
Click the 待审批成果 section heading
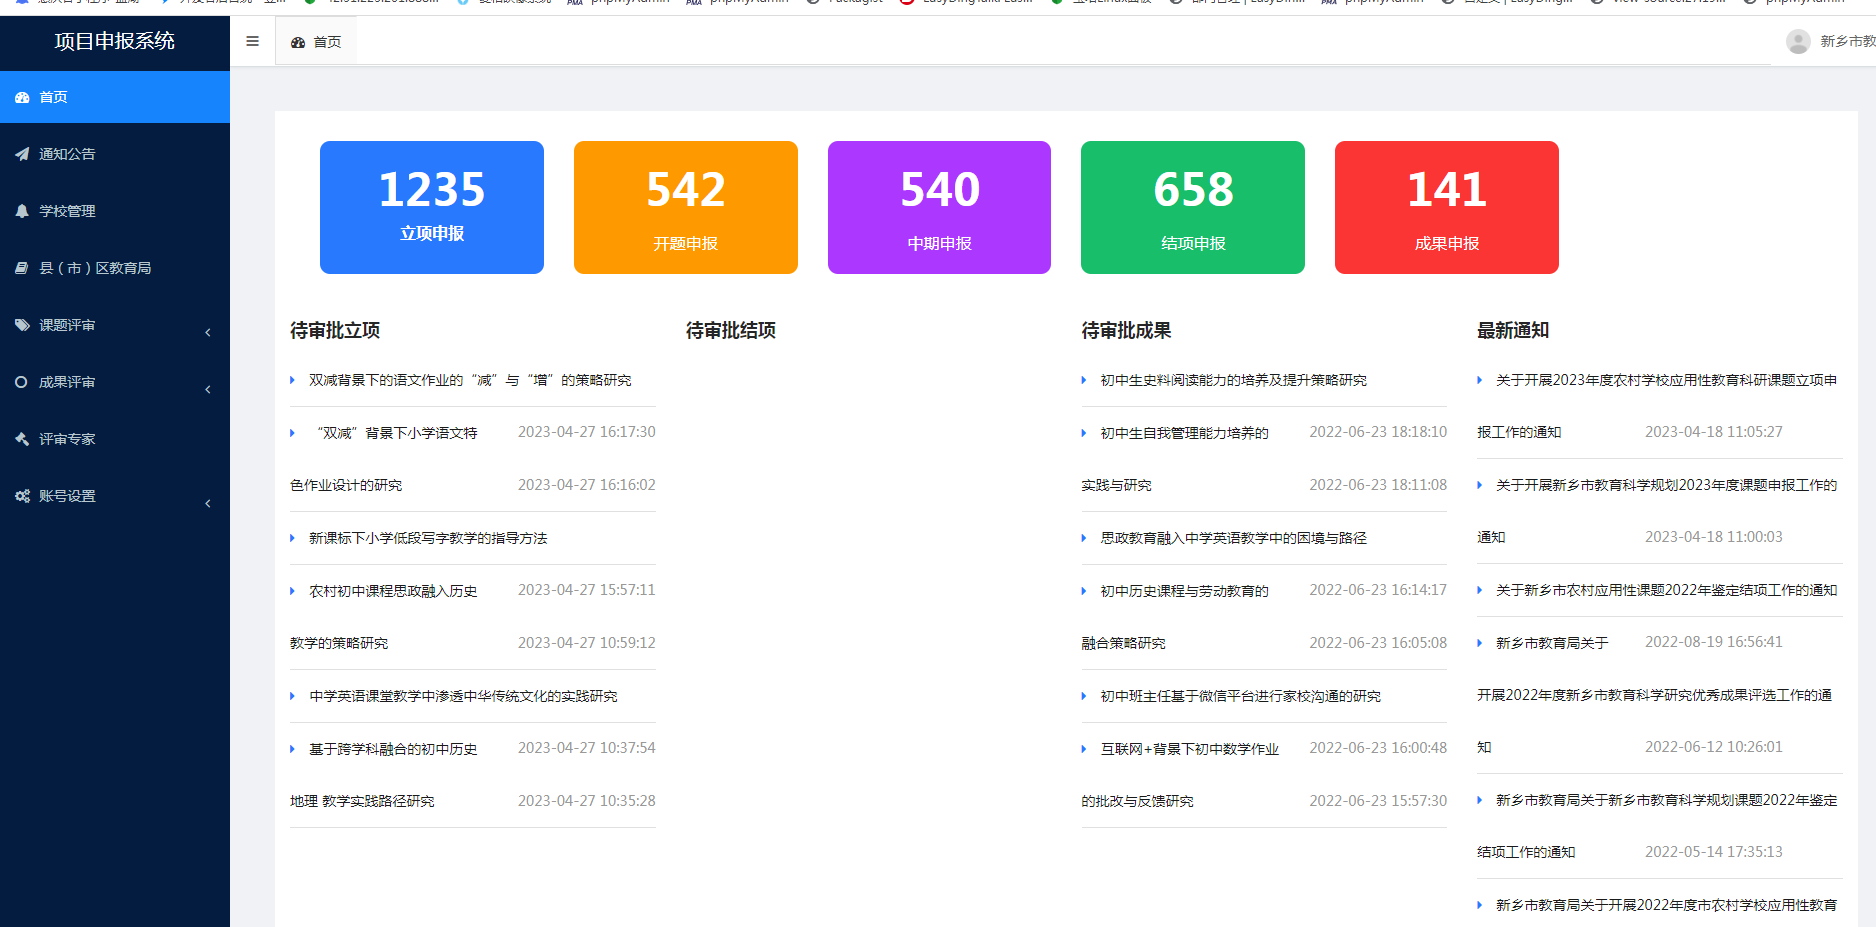coord(1126,330)
